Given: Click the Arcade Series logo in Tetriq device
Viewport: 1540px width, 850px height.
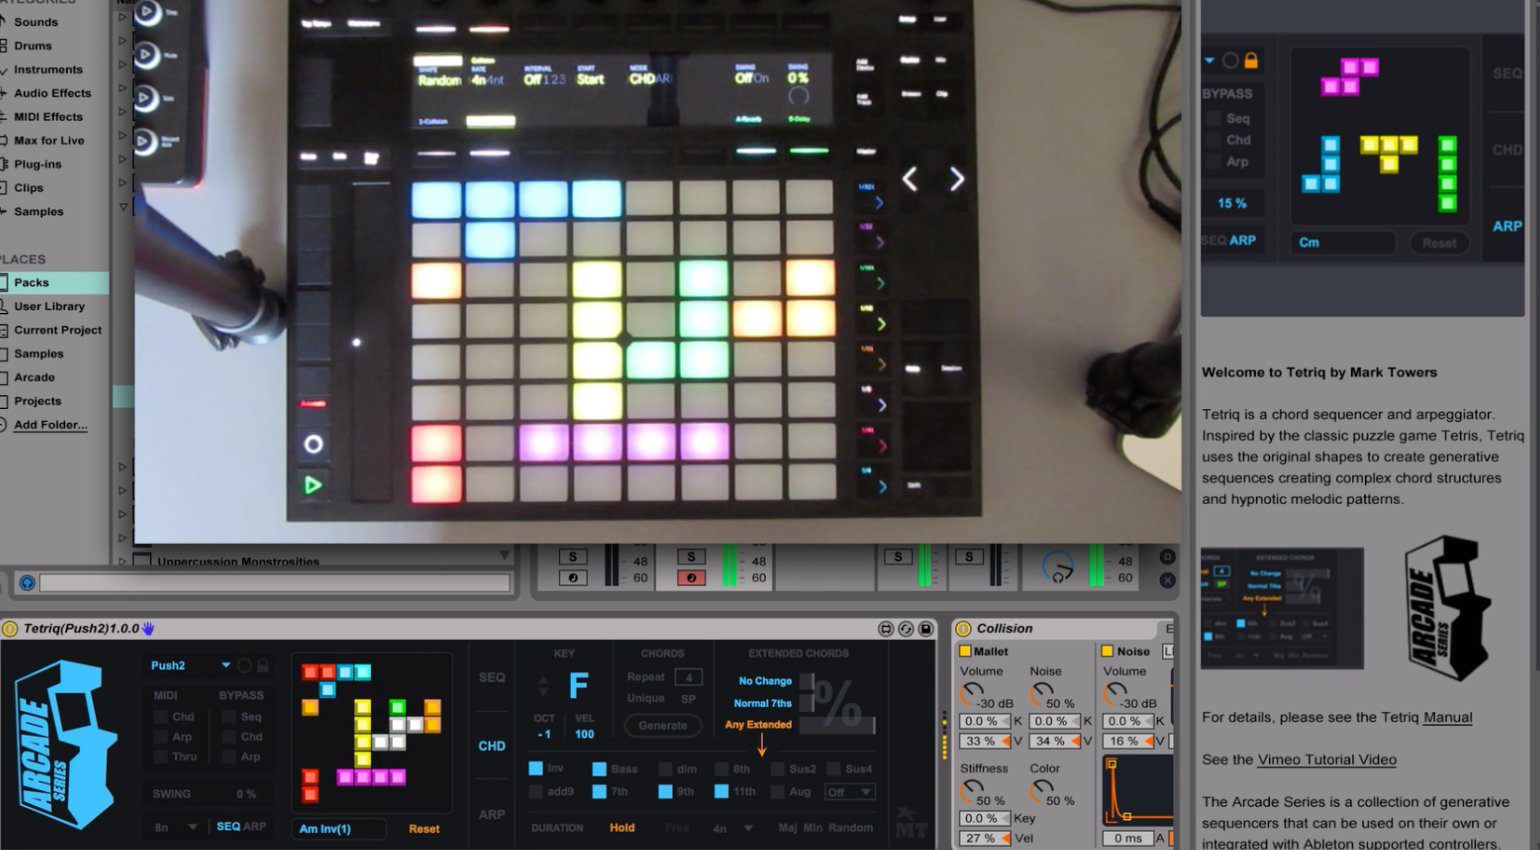Looking at the screenshot, I should (66, 743).
